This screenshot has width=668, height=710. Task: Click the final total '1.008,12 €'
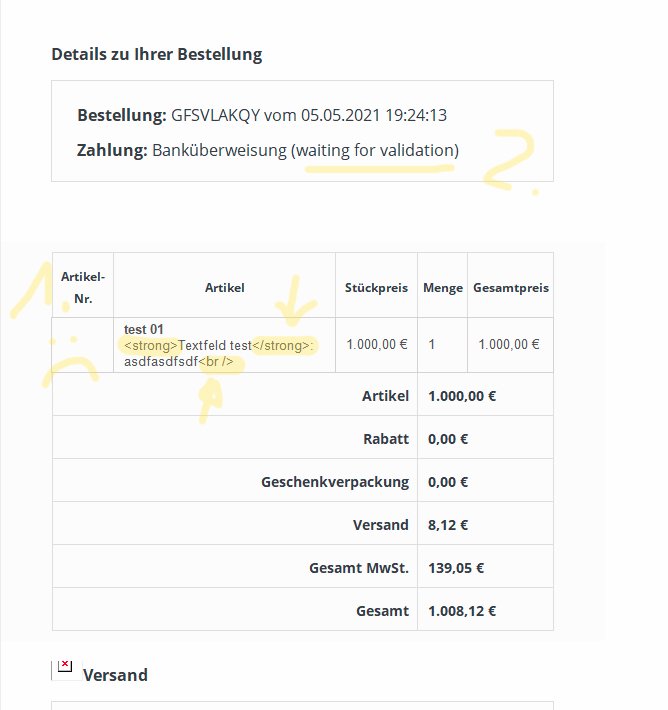pyautogui.click(x=462, y=611)
